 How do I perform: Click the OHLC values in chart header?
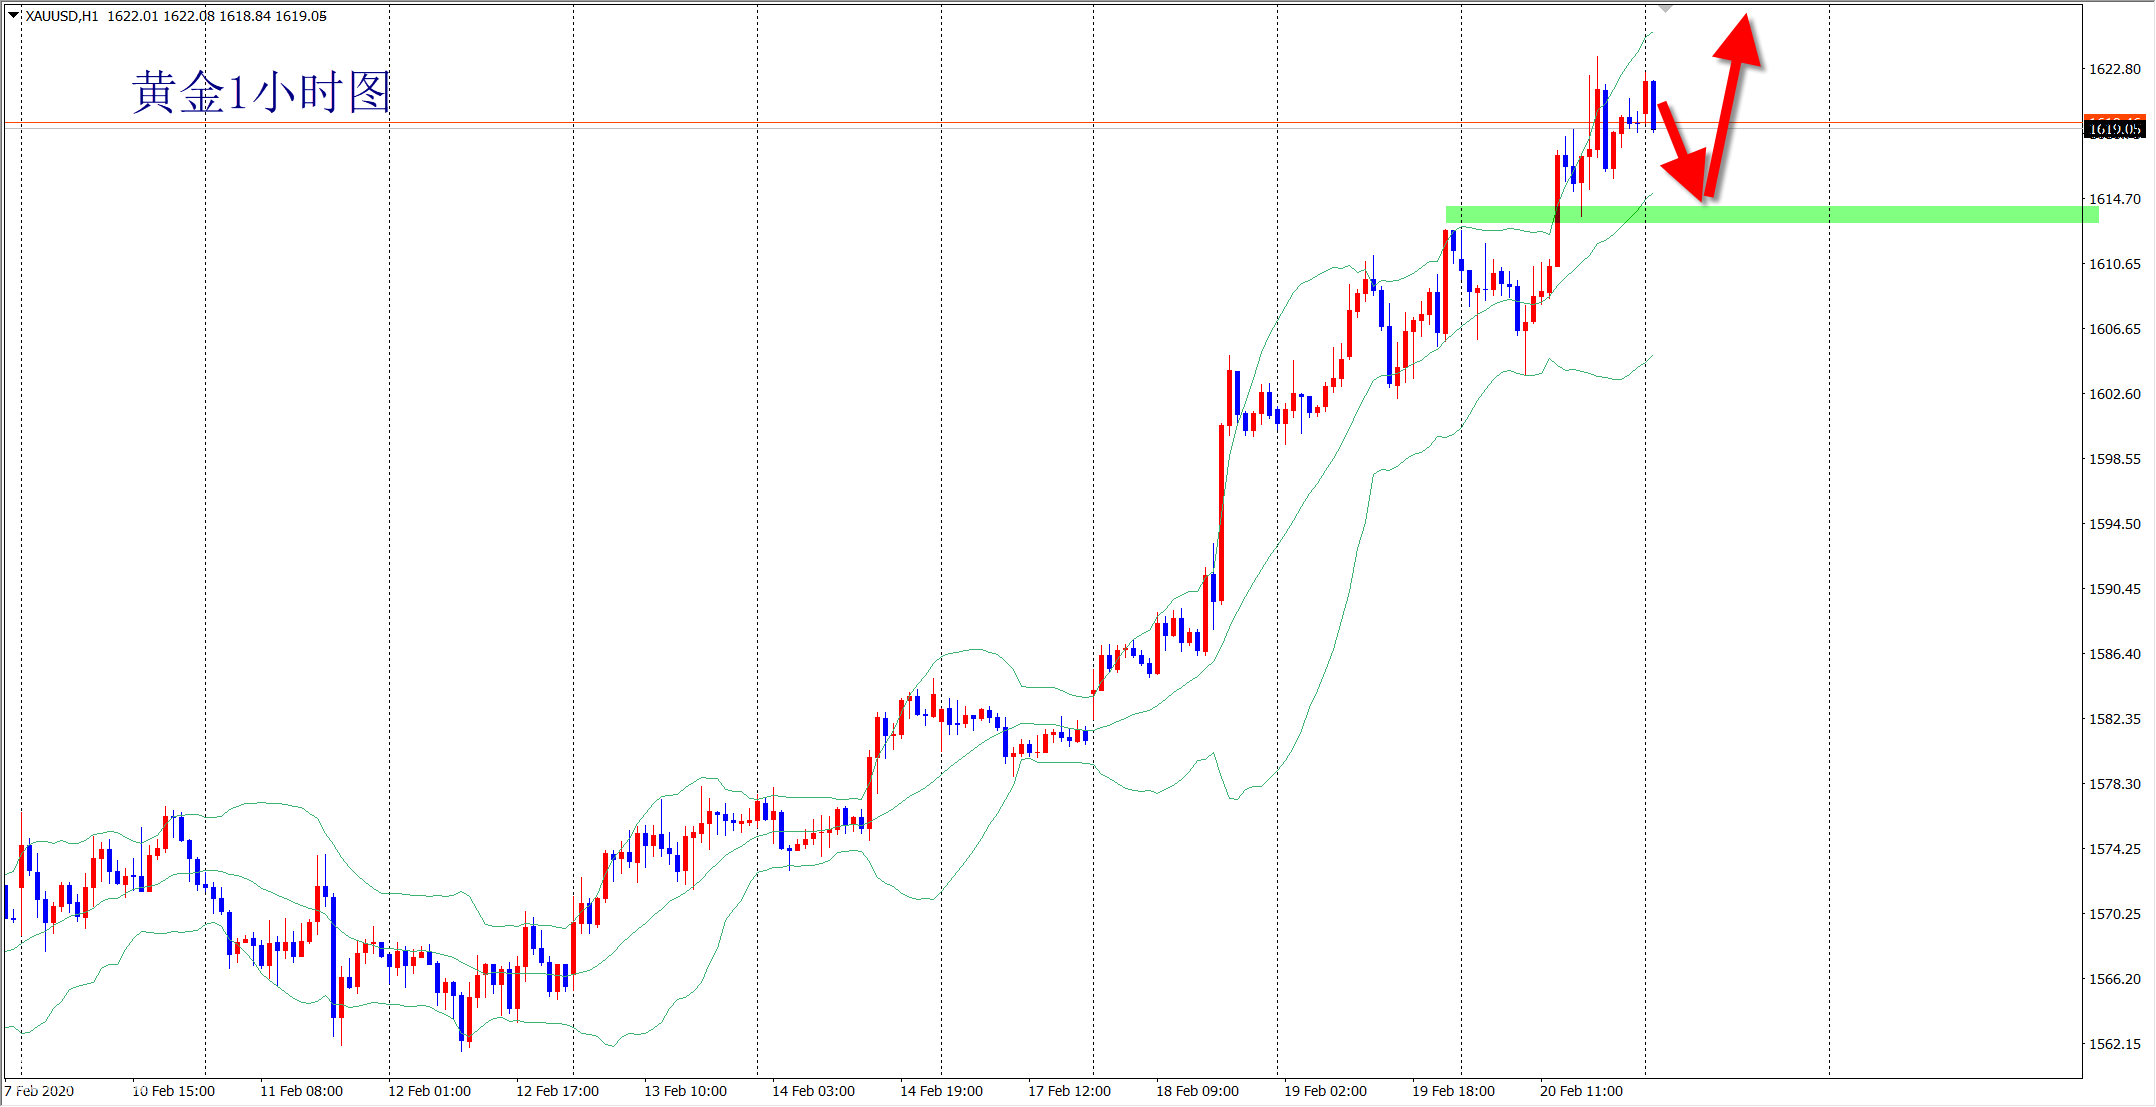coord(217,16)
